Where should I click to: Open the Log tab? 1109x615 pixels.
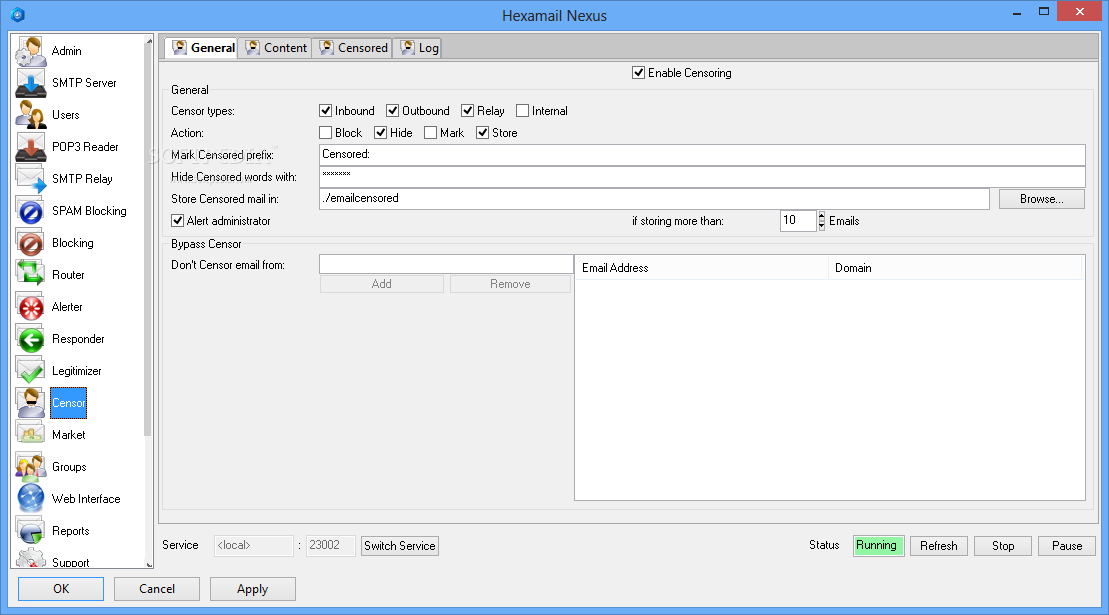pos(419,47)
